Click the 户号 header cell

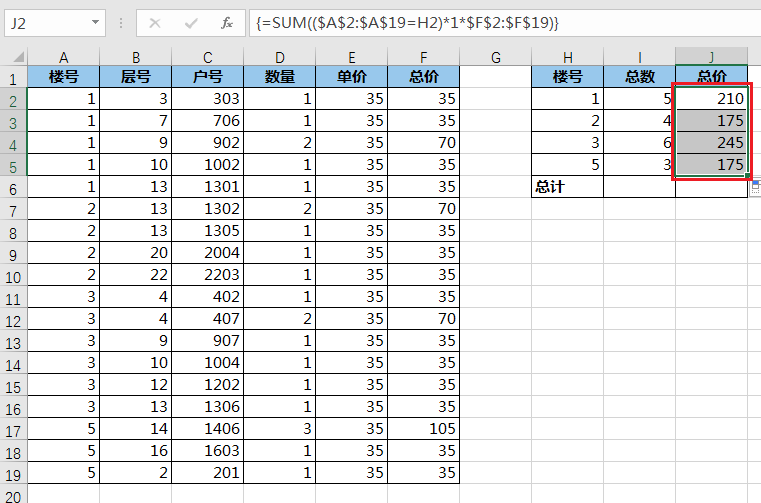point(207,77)
